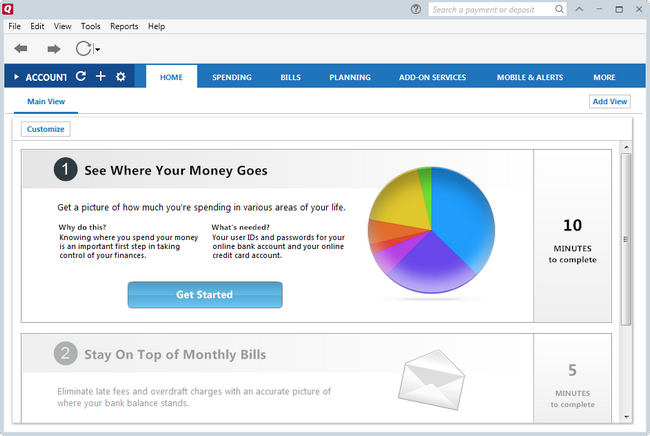Image resolution: width=650 pixels, height=436 pixels.
Task: Click the scrollbar up arrow
Action: coord(626,147)
